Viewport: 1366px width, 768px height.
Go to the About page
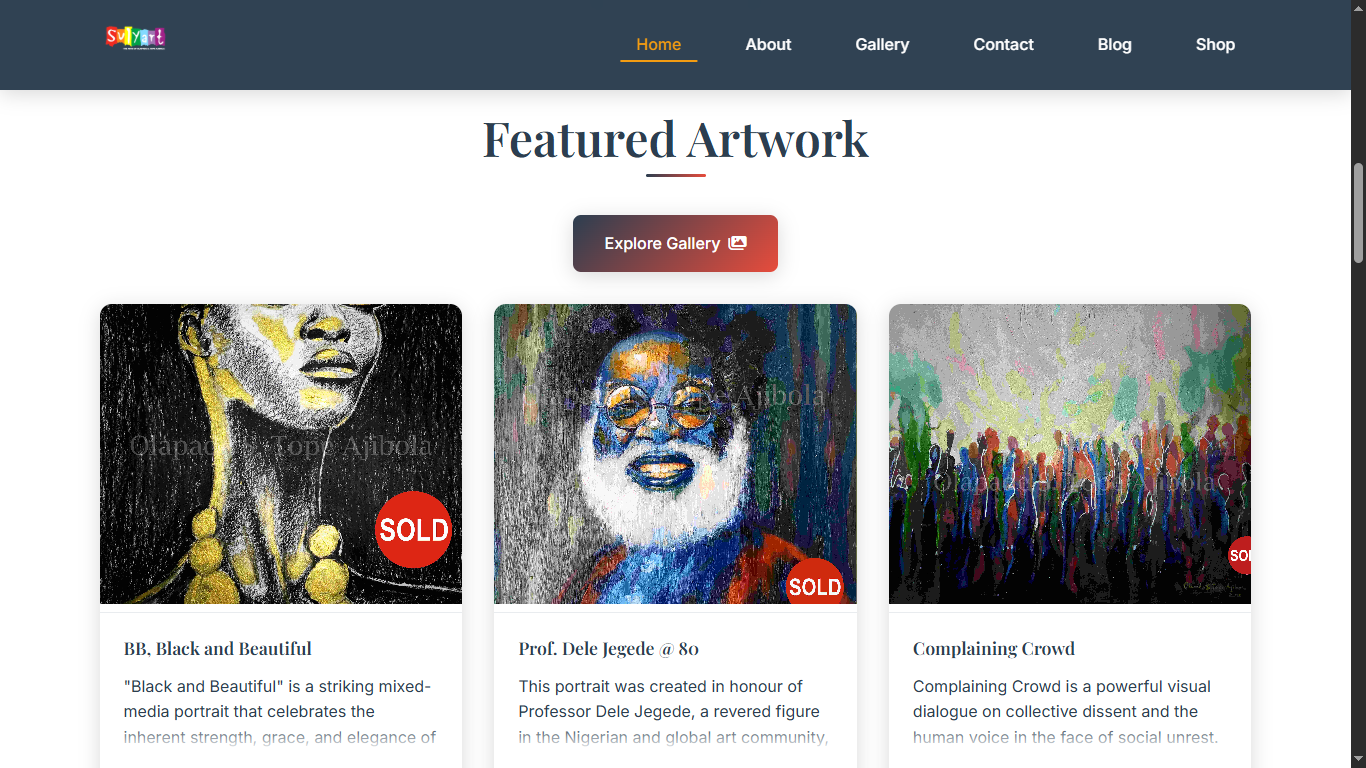pyautogui.click(x=768, y=44)
